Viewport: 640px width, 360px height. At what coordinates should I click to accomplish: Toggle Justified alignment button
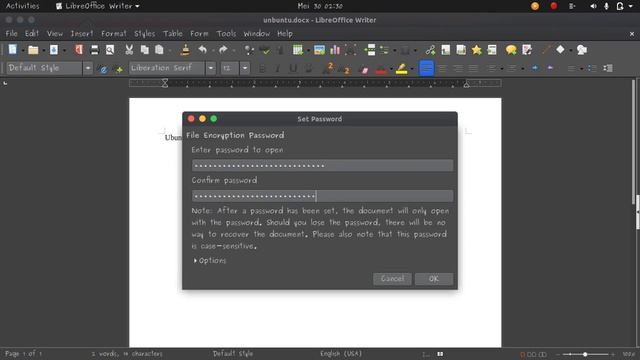(x=473, y=69)
